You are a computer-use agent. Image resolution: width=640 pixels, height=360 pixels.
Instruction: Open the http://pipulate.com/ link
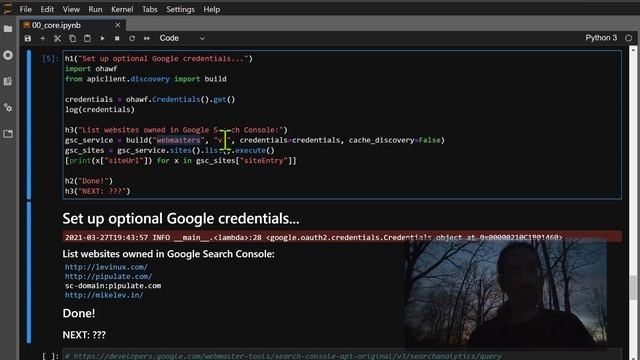[x=108, y=276]
